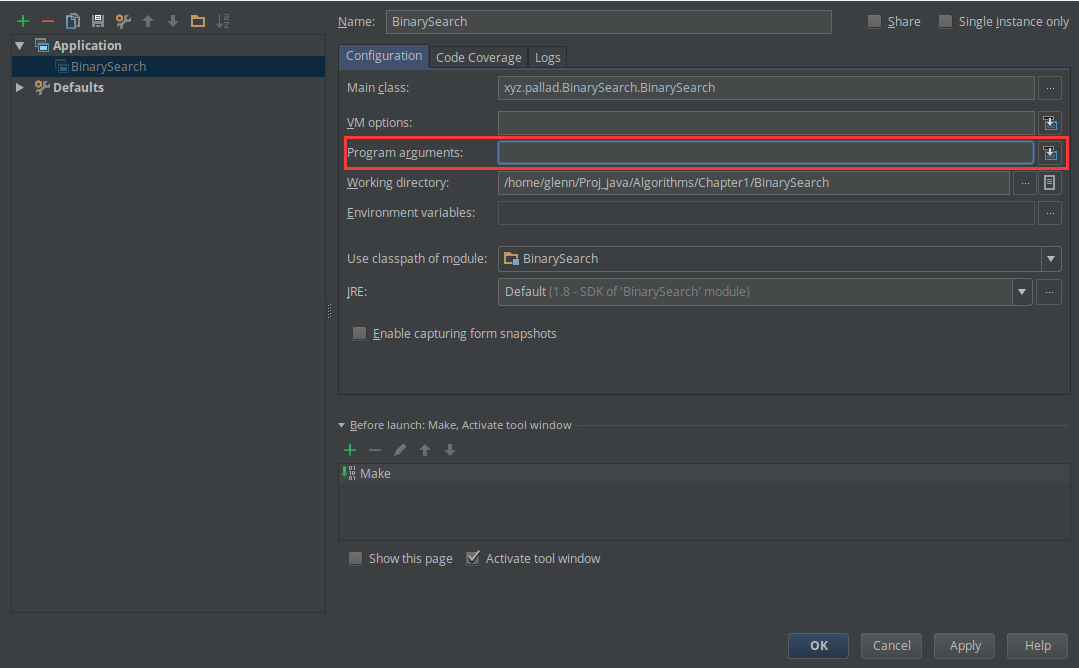
Task: Open the Logs tab
Action: [x=547, y=57]
